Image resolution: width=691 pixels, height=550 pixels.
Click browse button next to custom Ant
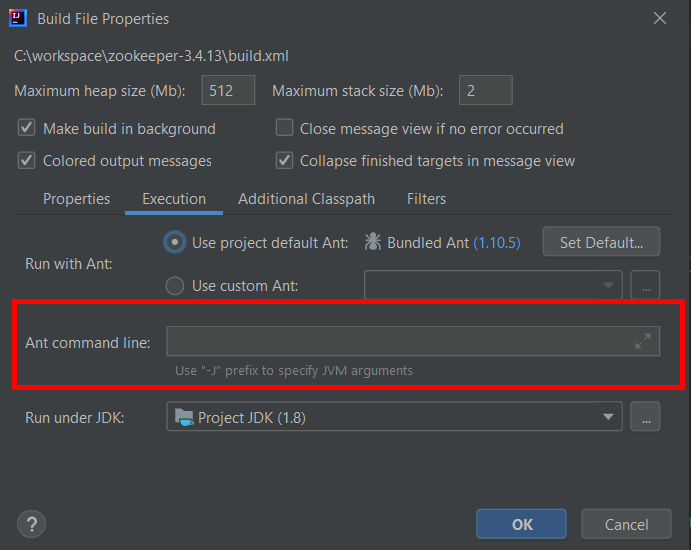(x=645, y=285)
